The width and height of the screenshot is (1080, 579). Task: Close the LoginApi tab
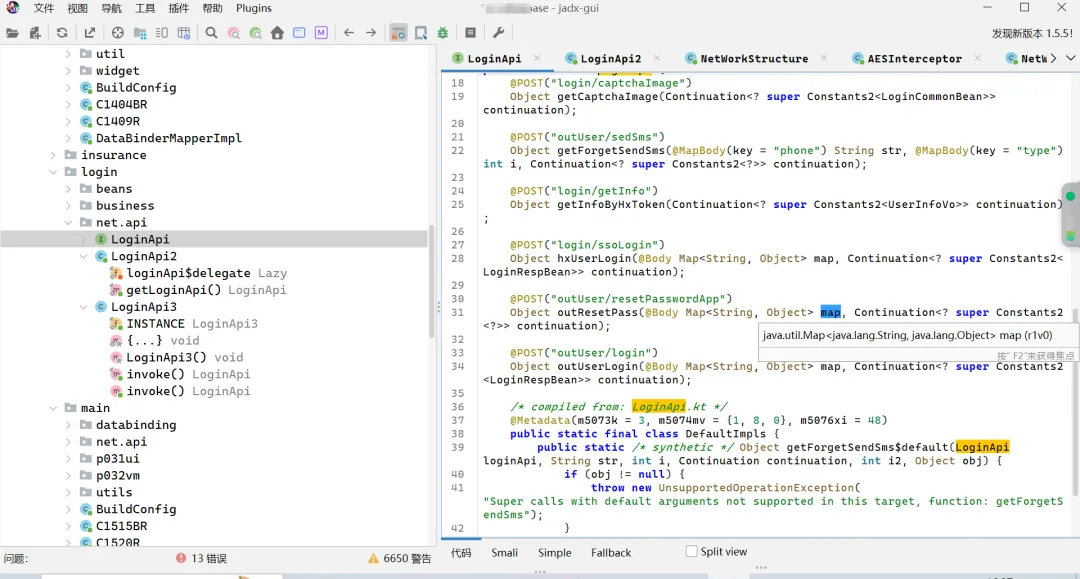click(537, 58)
